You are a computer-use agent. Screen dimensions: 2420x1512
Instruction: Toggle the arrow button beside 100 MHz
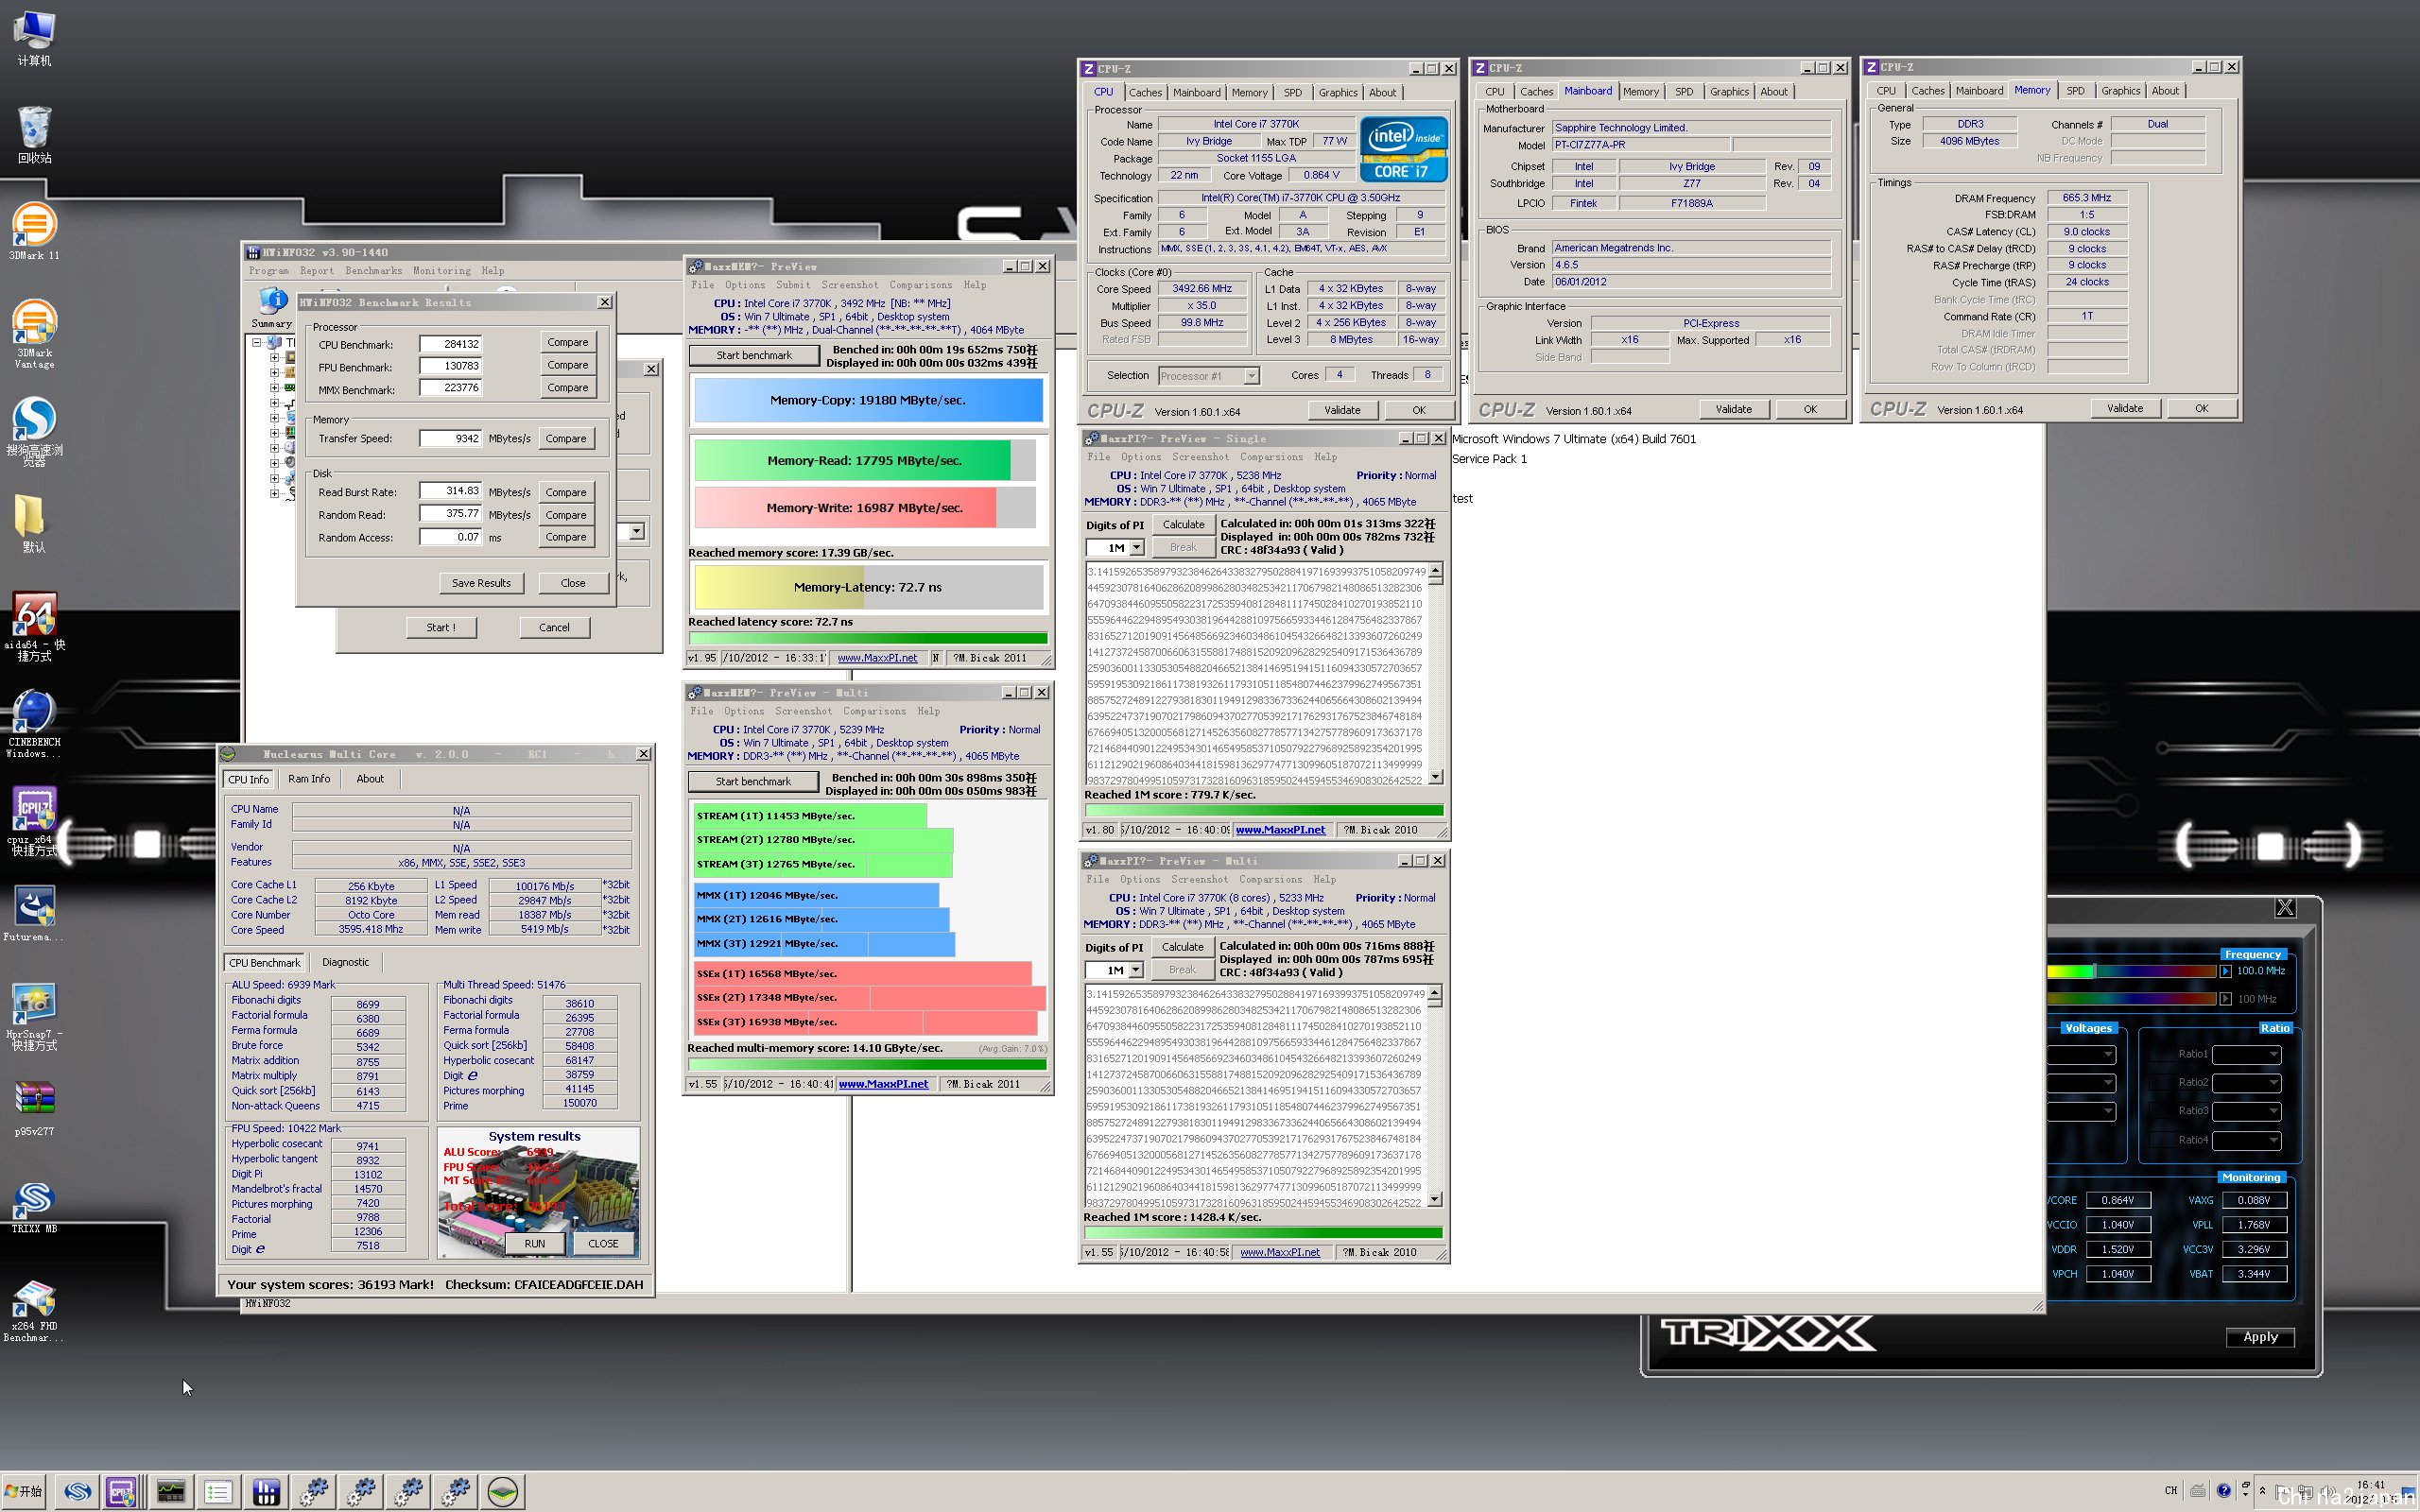click(2225, 998)
